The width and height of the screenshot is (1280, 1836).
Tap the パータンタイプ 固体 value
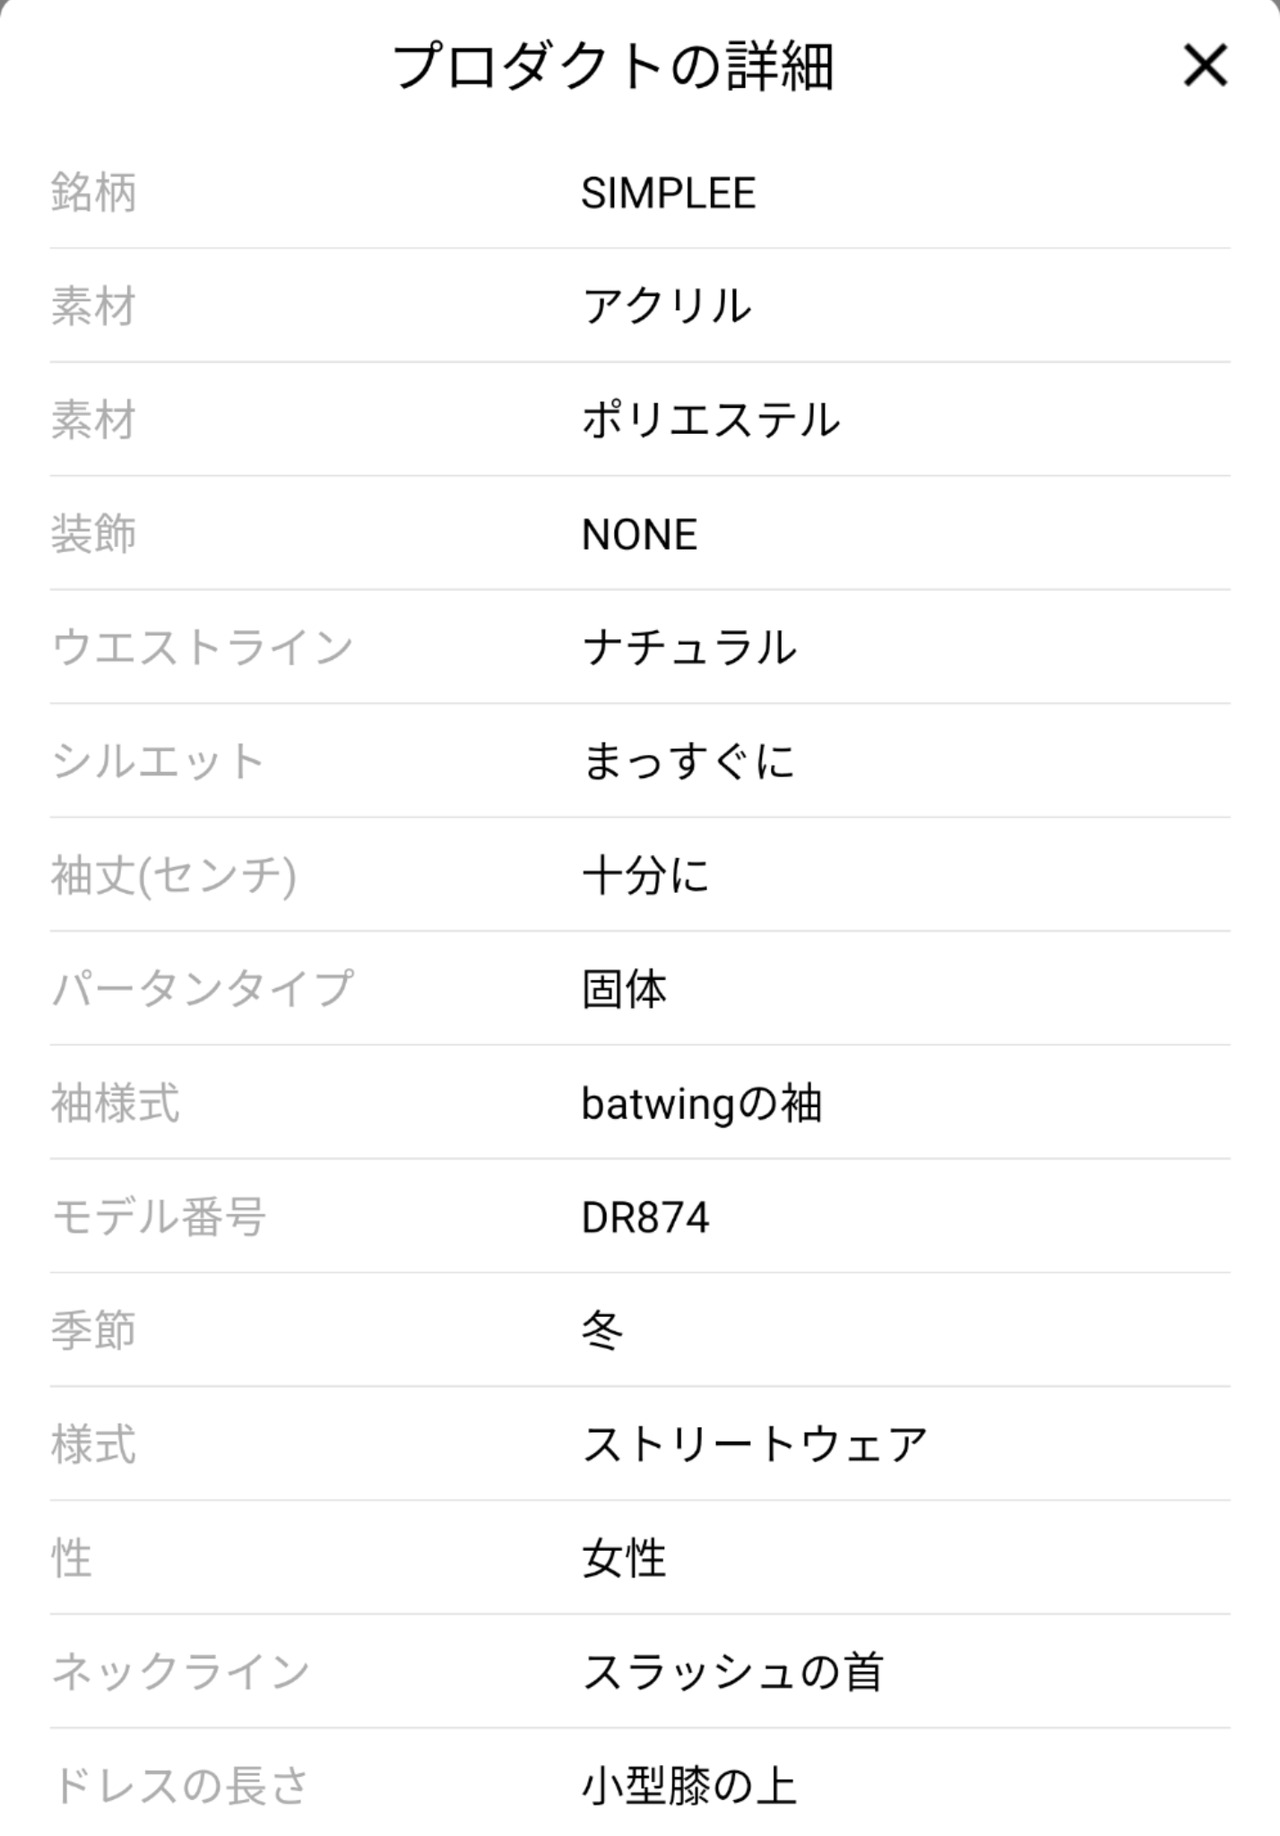click(x=624, y=990)
